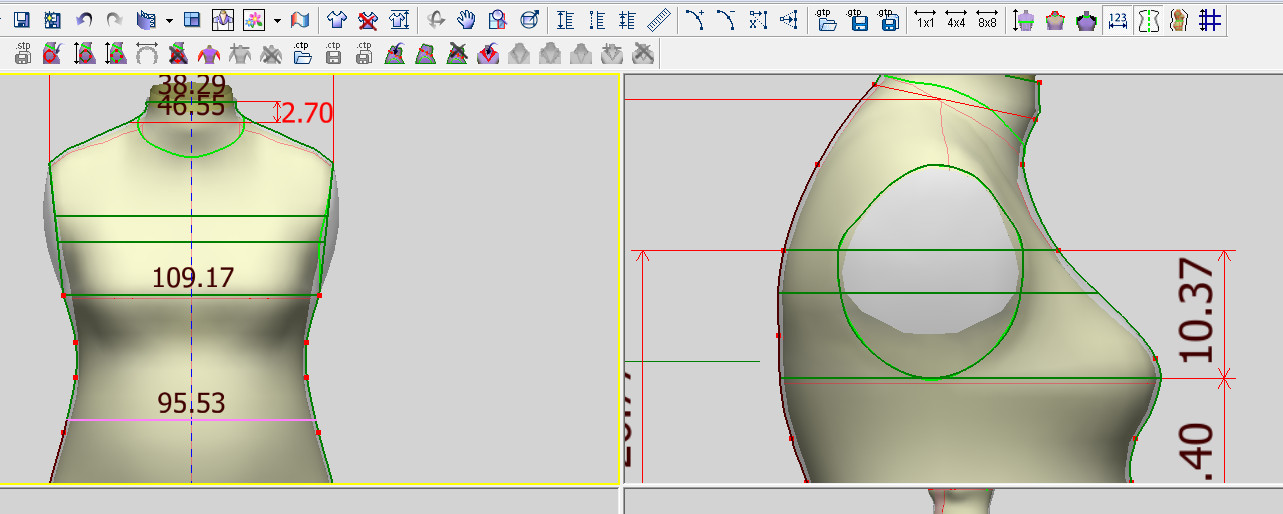Click the .ctp save floppy disk icon
The width and height of the screenshot is (1283, 514).
point(334,53)
